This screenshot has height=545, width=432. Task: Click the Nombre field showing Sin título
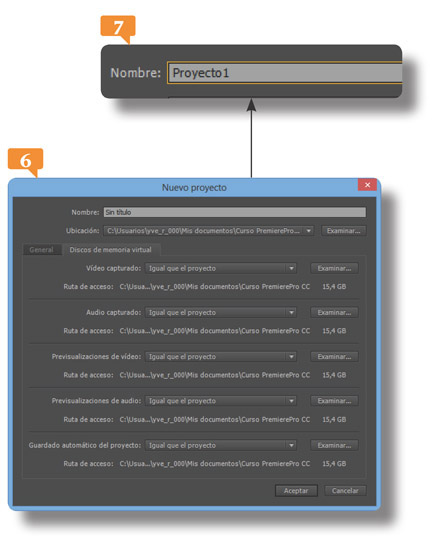click(x=235, y=212)
